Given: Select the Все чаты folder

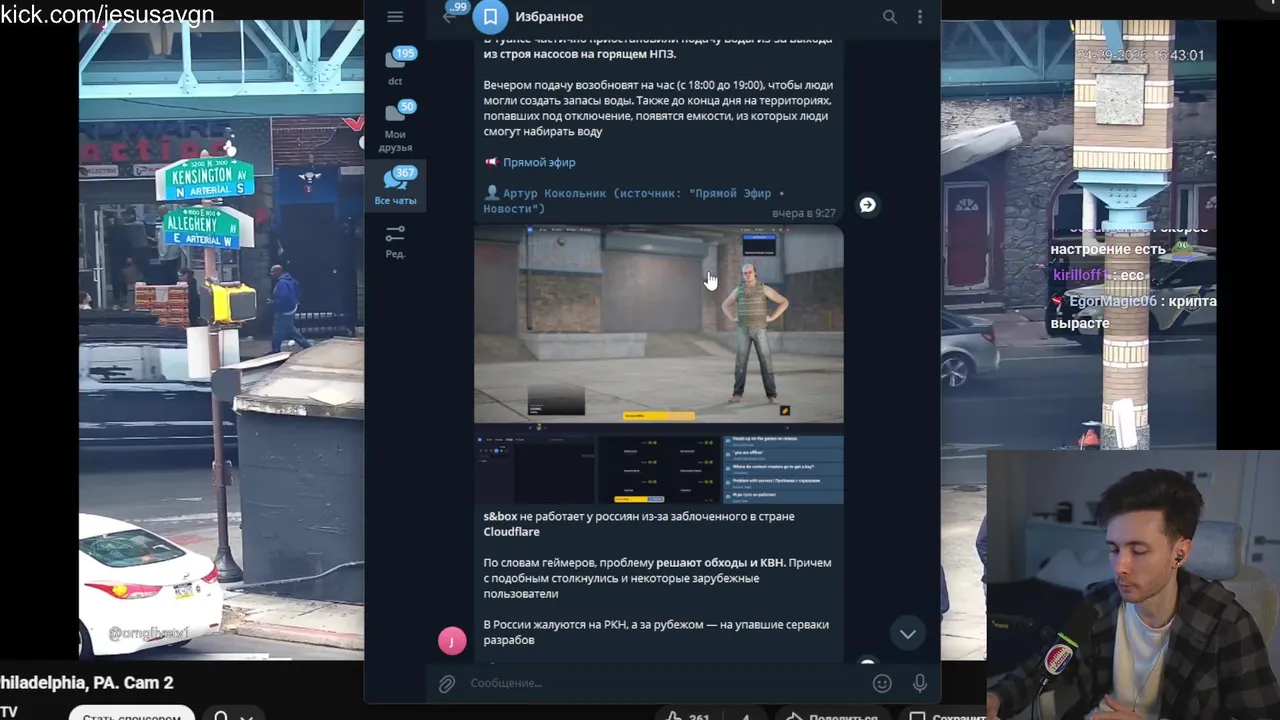Looking at the screenshot, I should click(x=395, y=186).
